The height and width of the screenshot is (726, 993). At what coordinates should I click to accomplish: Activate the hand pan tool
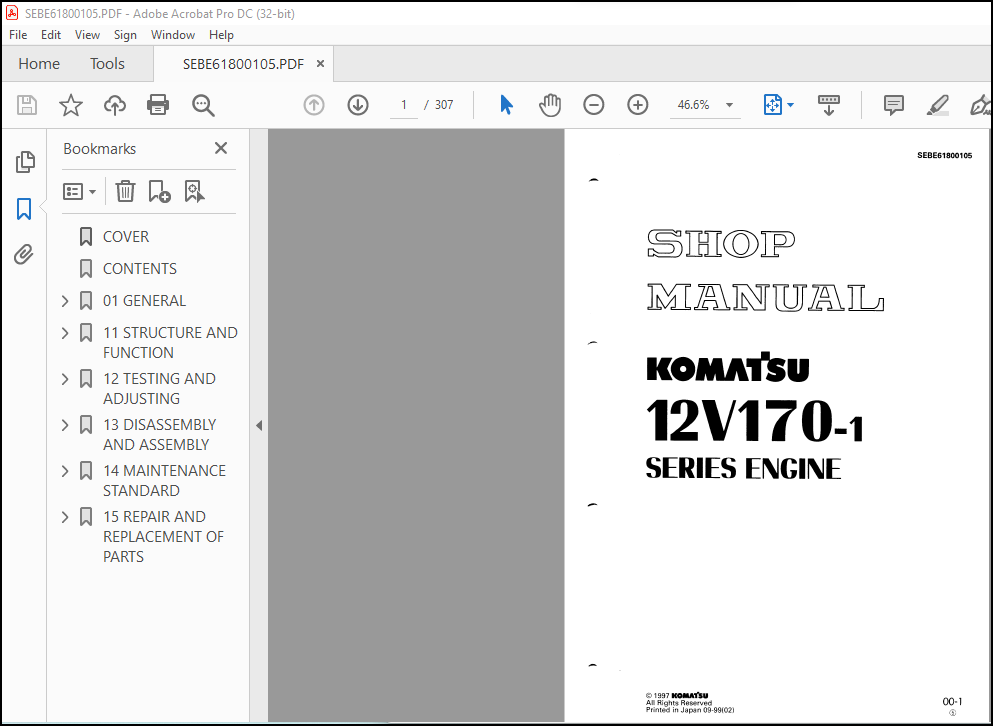click(550, 105)
